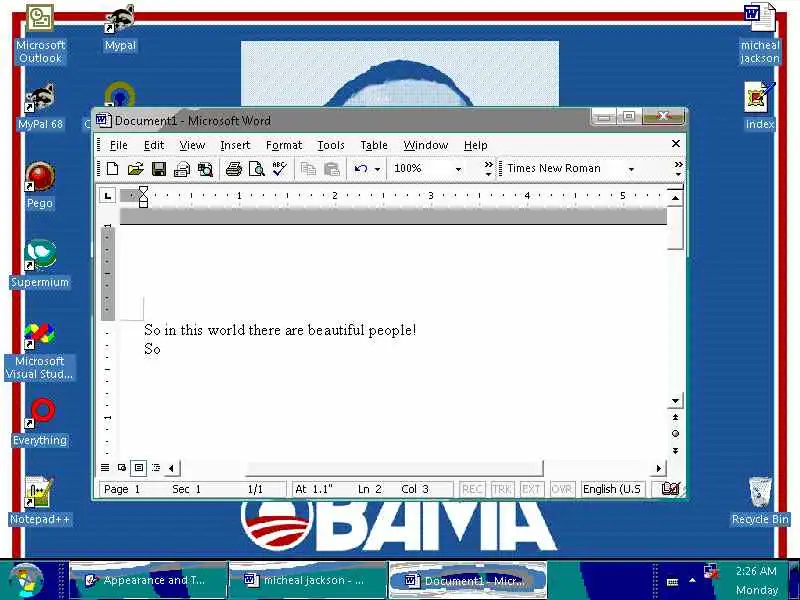800x600 pixels.
Task: Select the Everything desktop shortcut
Action: click(x=40, y=422)
